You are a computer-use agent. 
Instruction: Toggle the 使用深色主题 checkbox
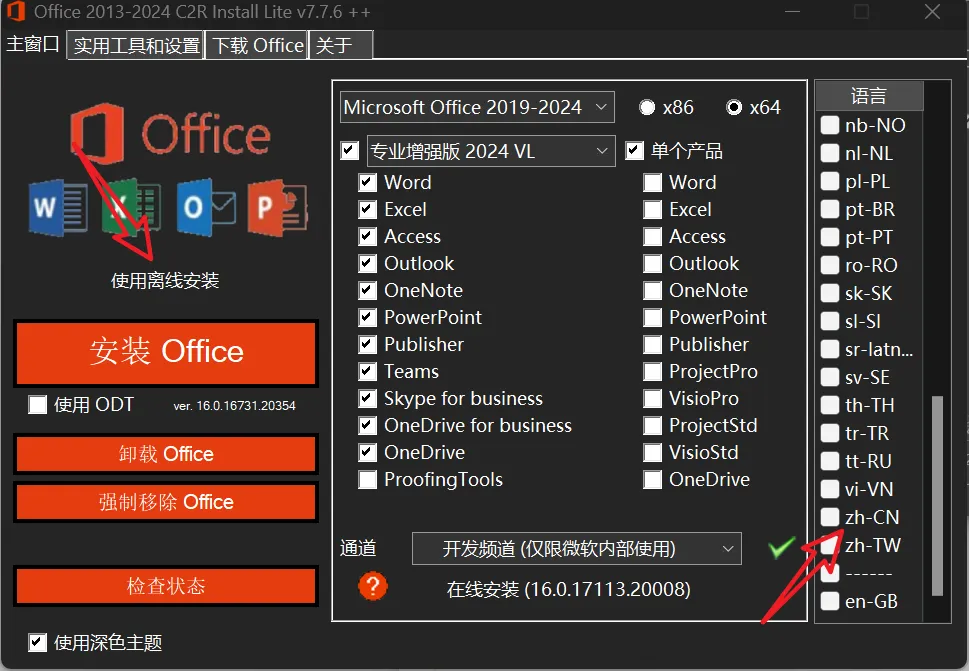coord(37,643)
